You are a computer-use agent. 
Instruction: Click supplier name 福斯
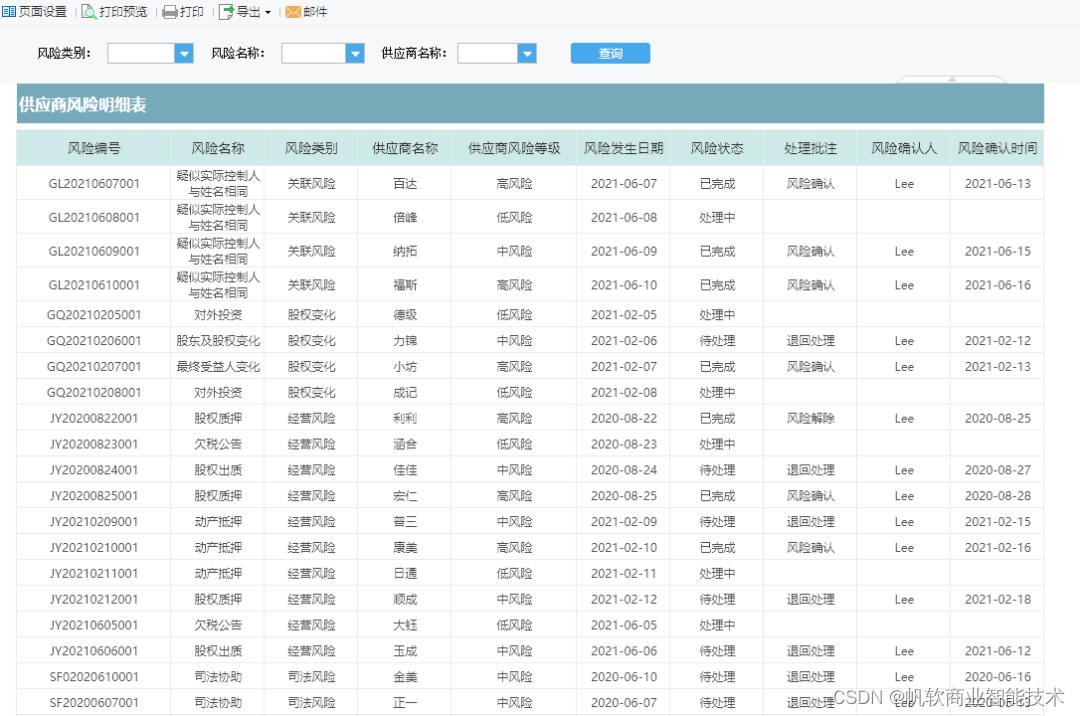click(405, 285)
